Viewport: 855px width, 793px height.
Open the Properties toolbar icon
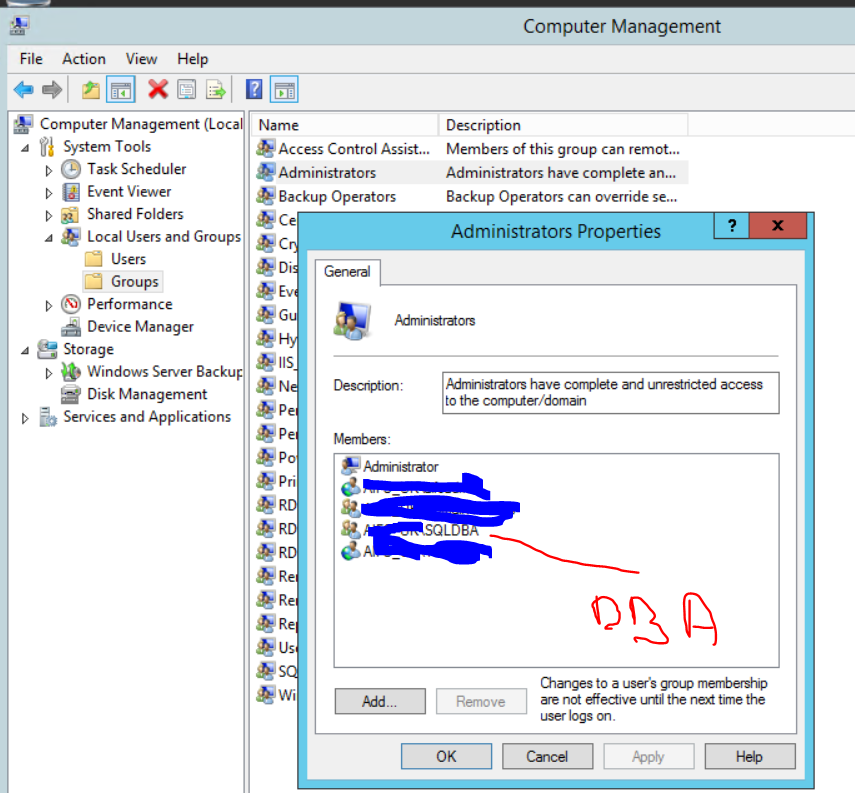[x=188, y=89]
